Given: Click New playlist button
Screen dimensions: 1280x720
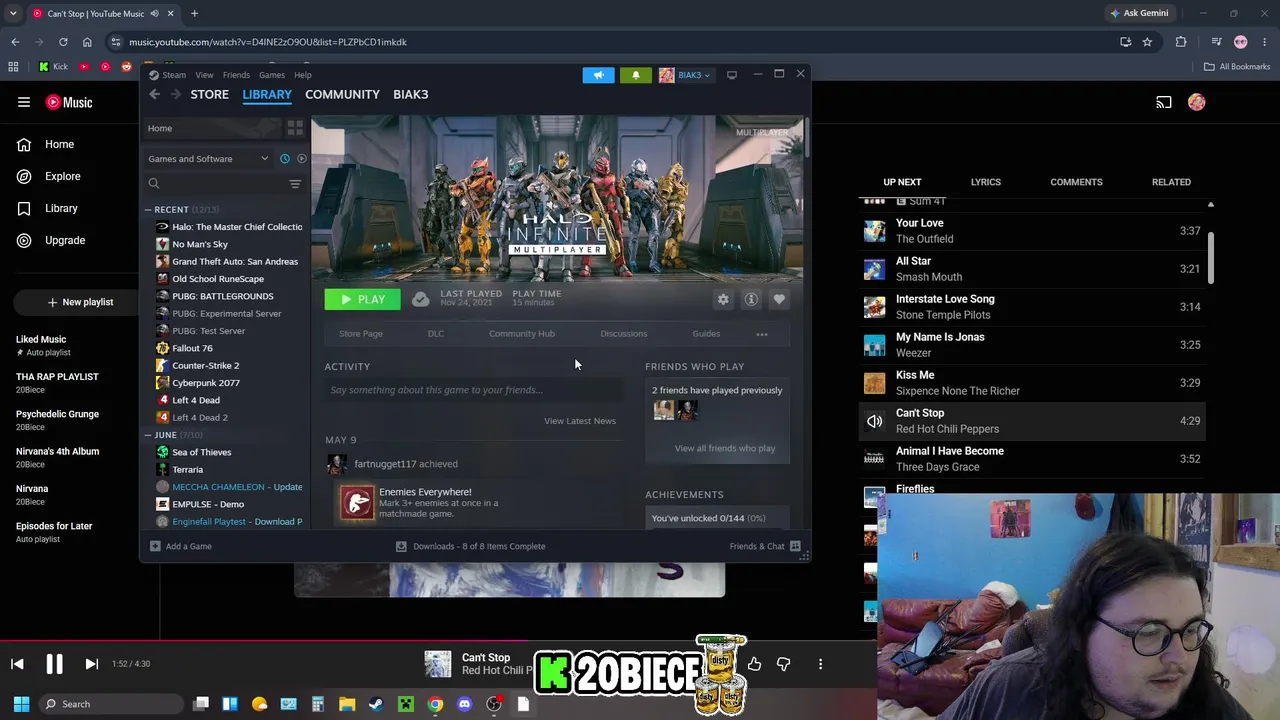Looking at the screenshot, I should click(x=80, y=302).
